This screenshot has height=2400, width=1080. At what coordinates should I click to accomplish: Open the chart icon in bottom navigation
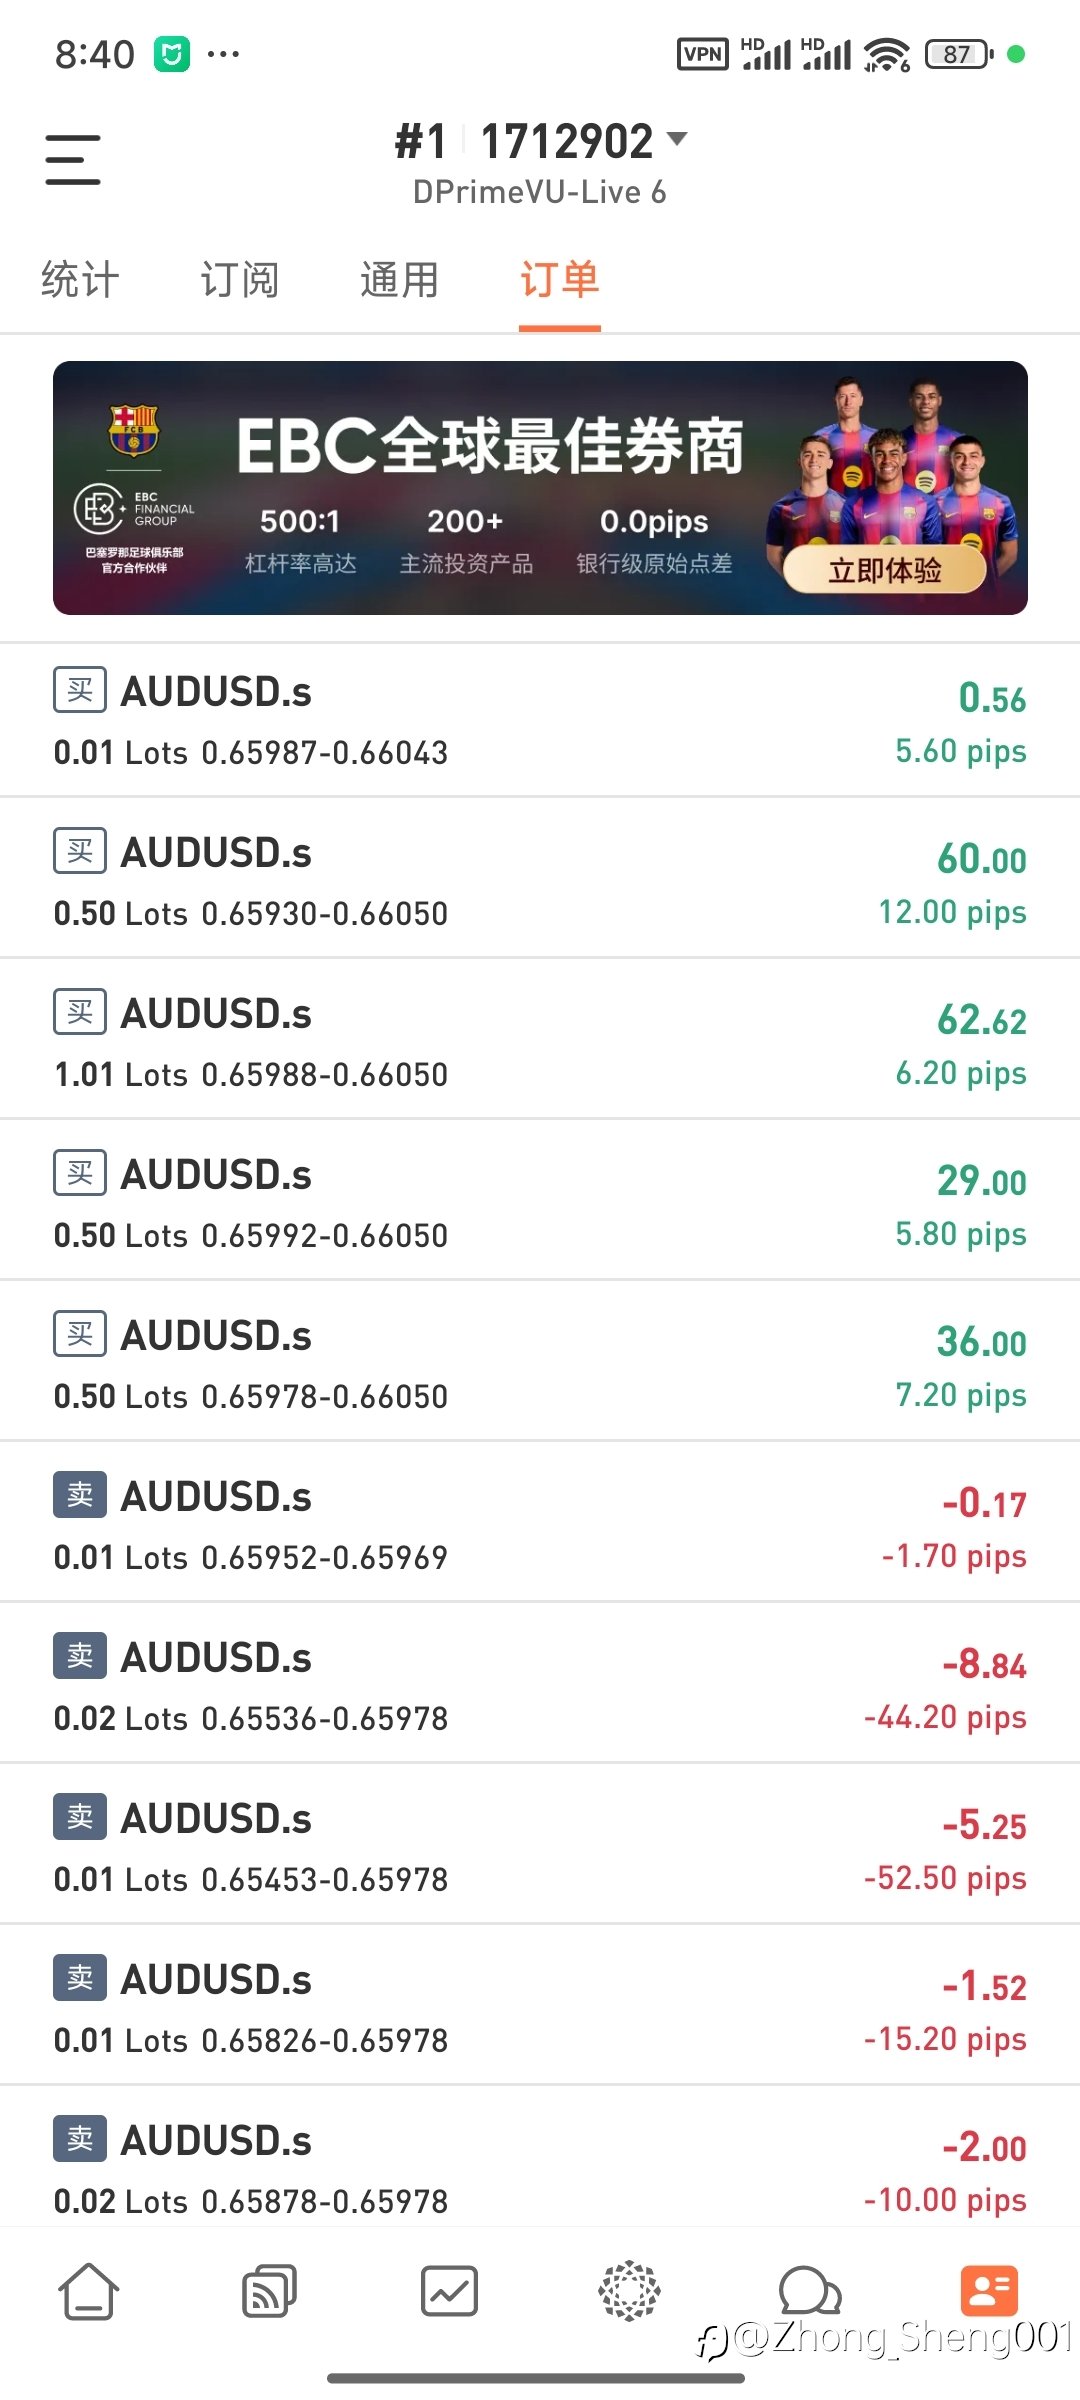tap(449, 2290)
